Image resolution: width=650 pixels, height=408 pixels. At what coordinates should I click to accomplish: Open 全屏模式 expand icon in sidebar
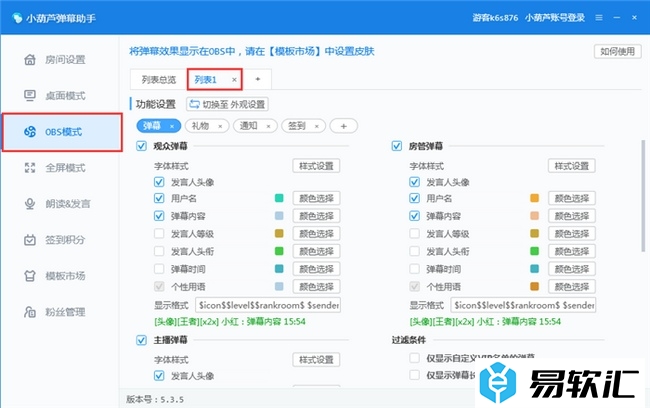(x=29, y=168)
